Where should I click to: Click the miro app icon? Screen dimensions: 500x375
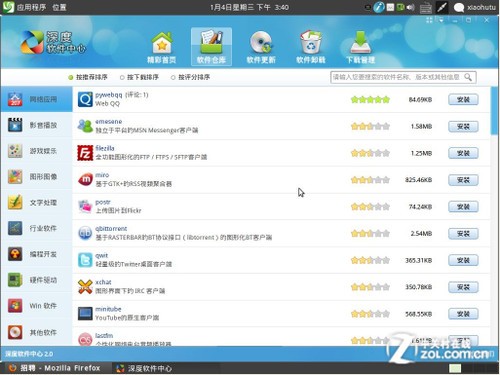(85, 180)
